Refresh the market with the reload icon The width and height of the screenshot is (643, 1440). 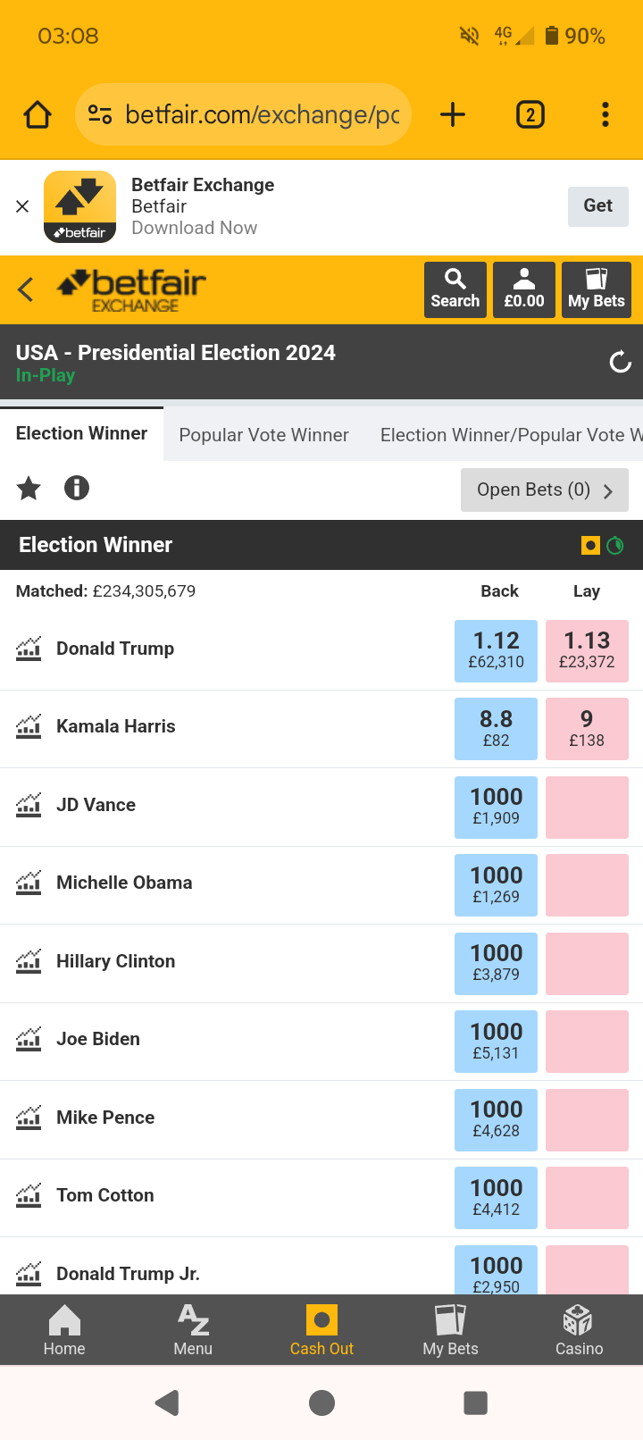(x=620, y=362)
